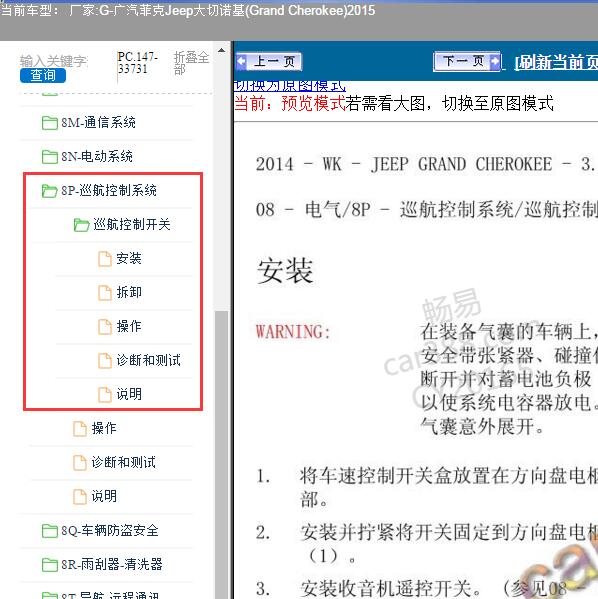Select the 8P-巡航控制系统 tree label
The height and width of the screenshot is (599, 598).
[x=109, y=190]
